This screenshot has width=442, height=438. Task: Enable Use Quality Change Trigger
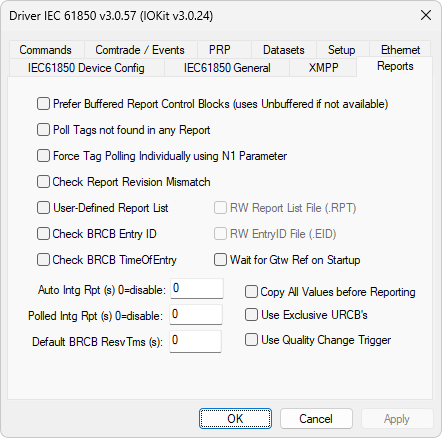pyautogui.click(x=251, y=340)
